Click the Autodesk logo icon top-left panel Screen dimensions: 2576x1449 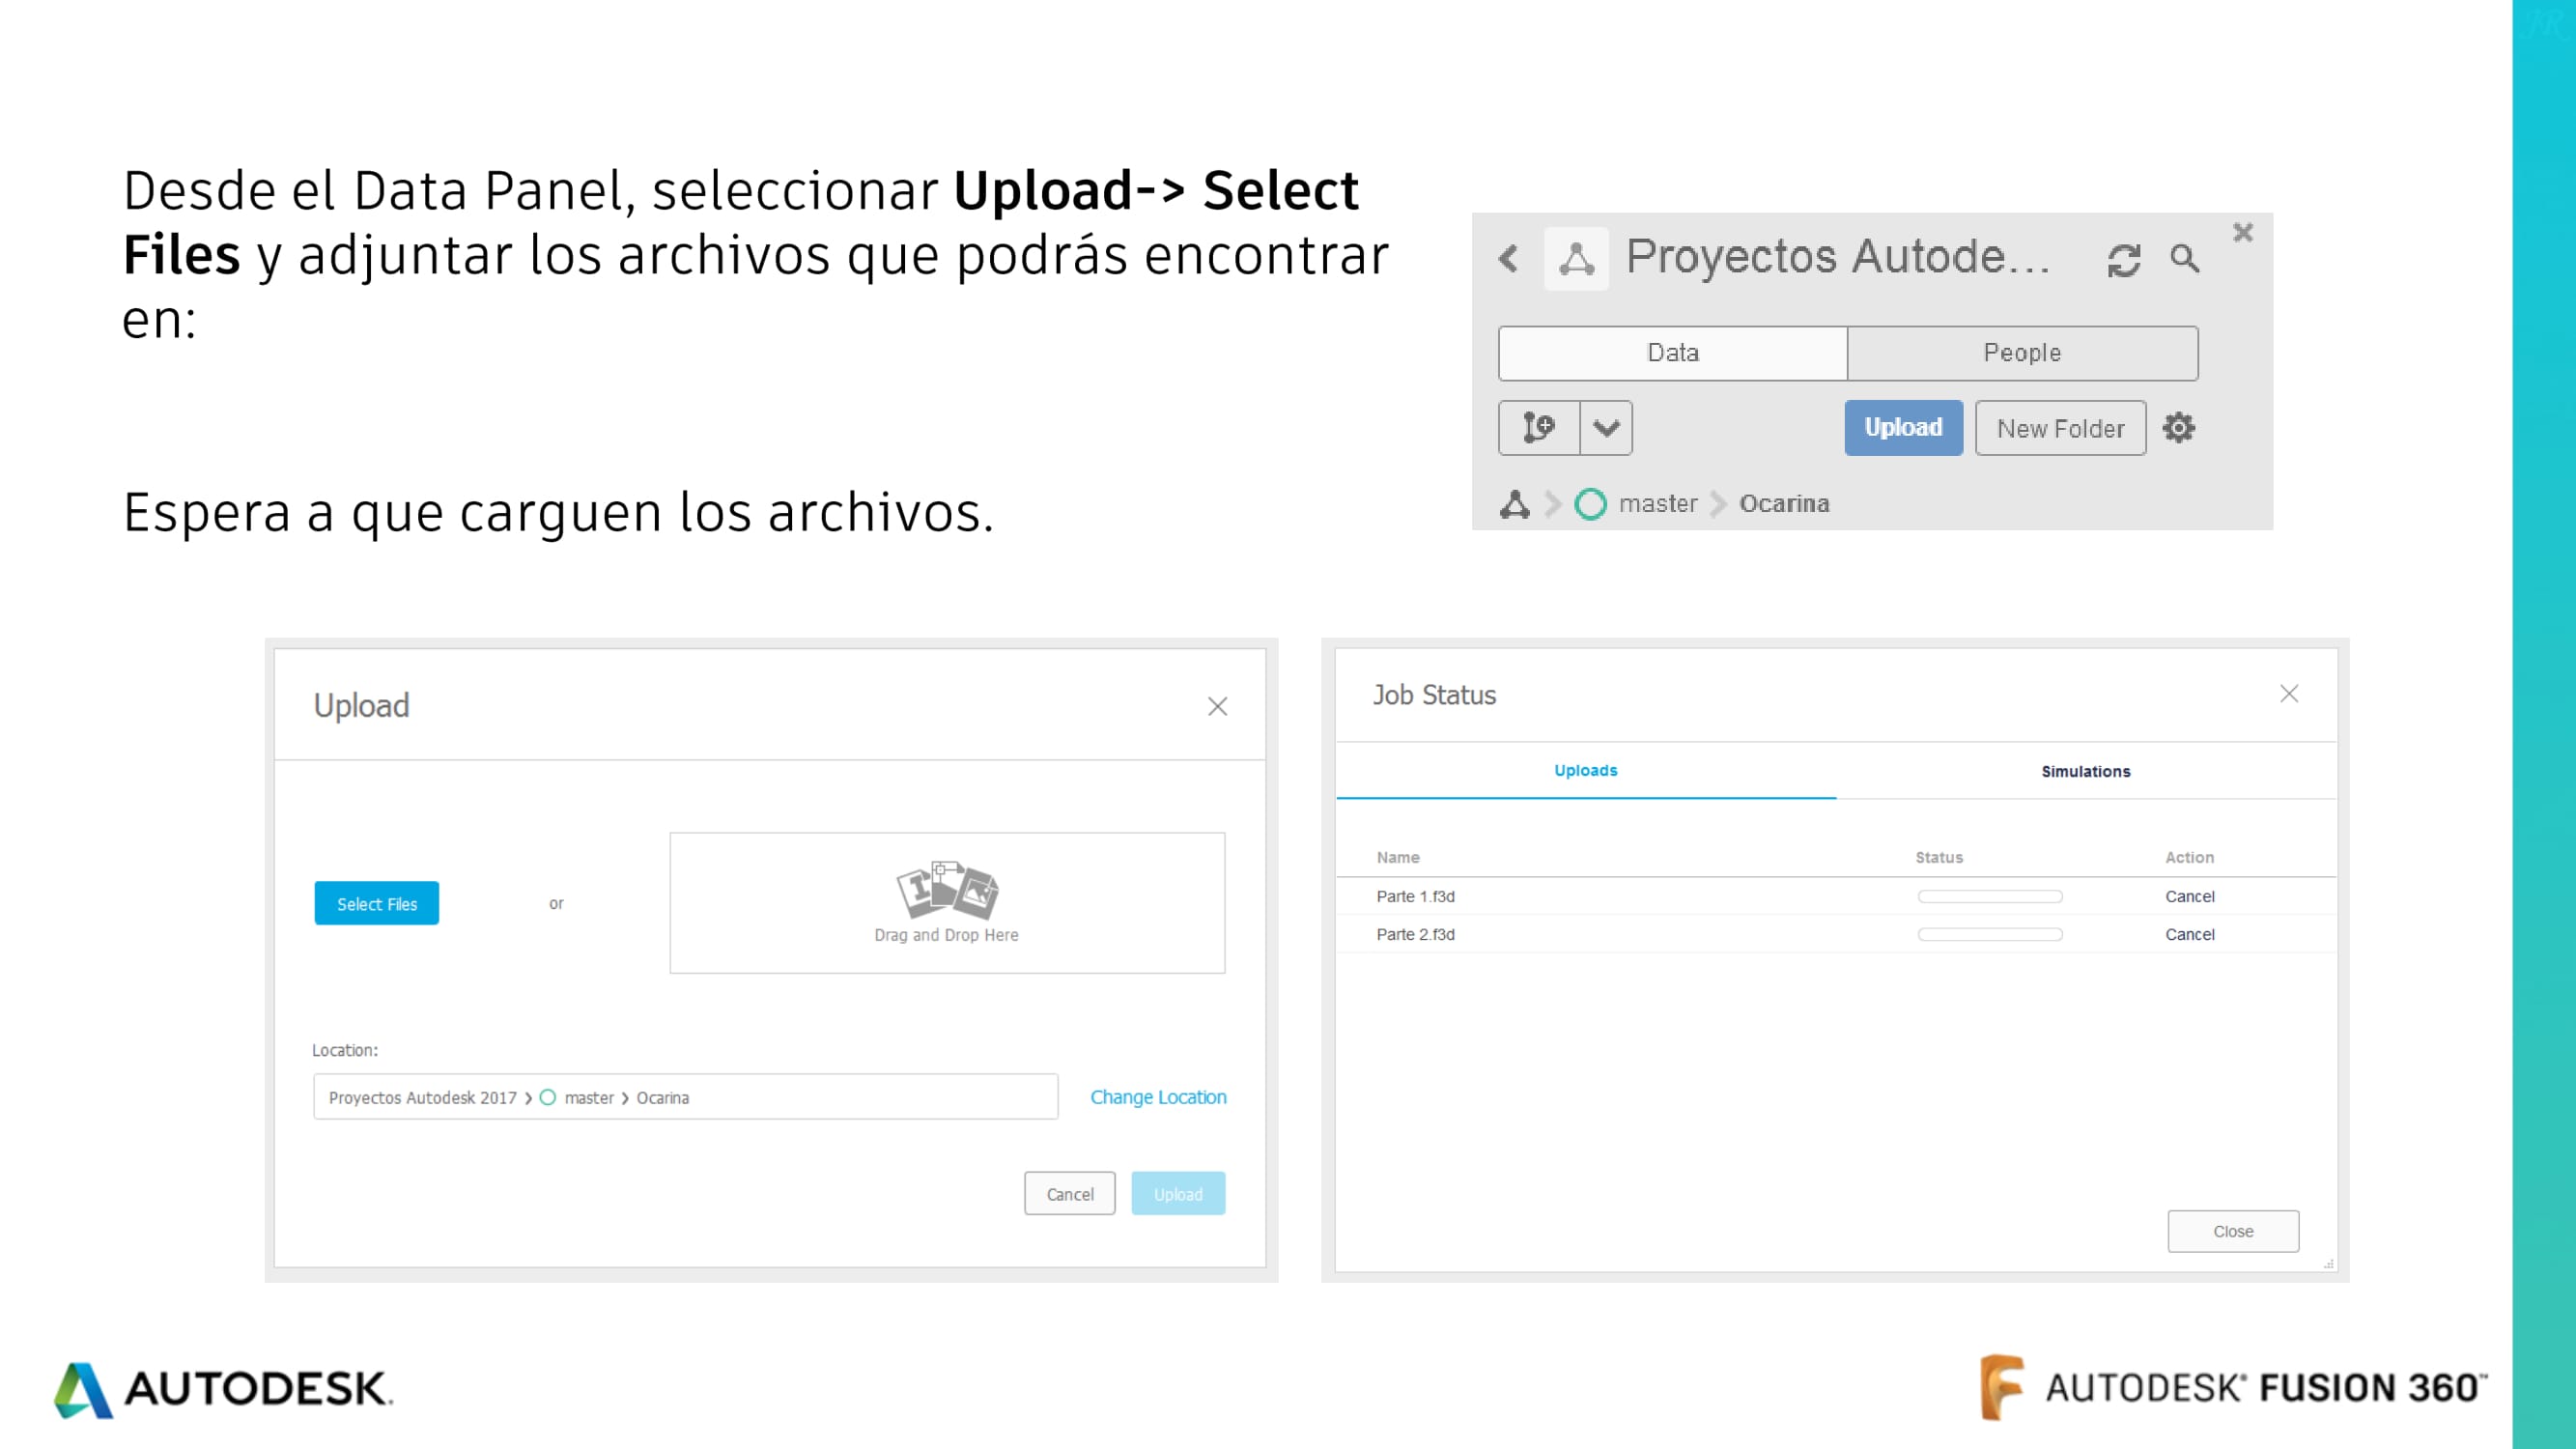click(x=1574, y=258)
